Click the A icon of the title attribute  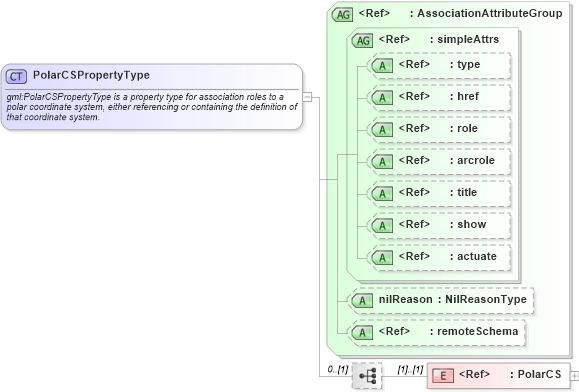point(382,194)
